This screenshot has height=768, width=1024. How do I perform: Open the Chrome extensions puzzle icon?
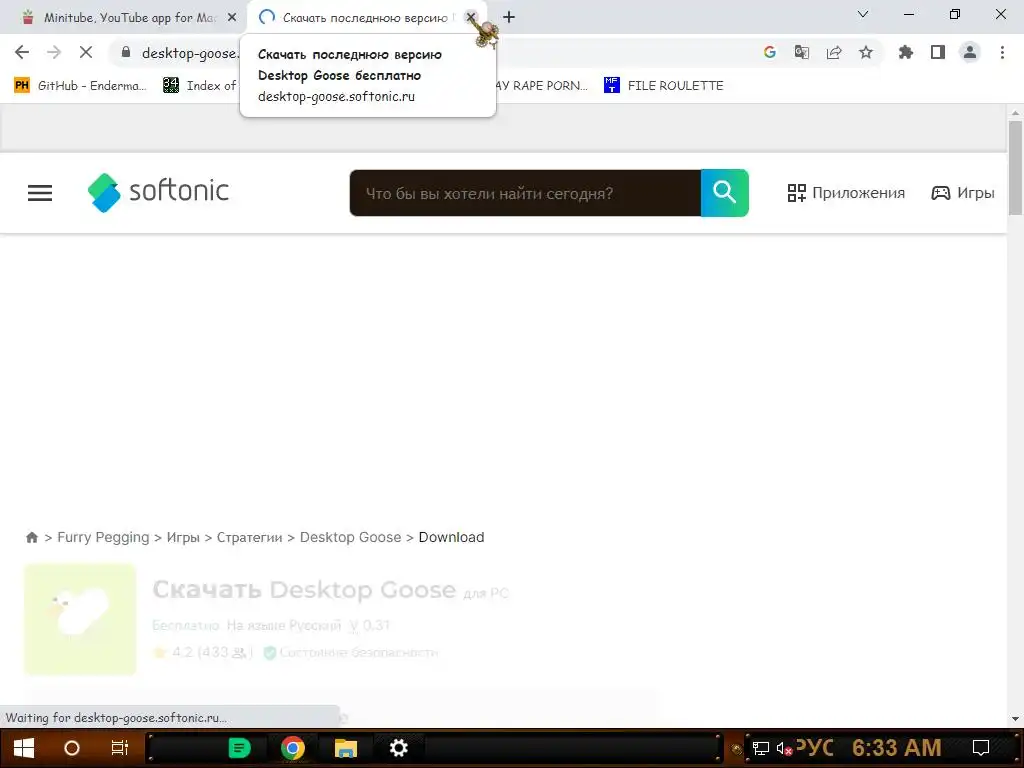tap(906, 52)
